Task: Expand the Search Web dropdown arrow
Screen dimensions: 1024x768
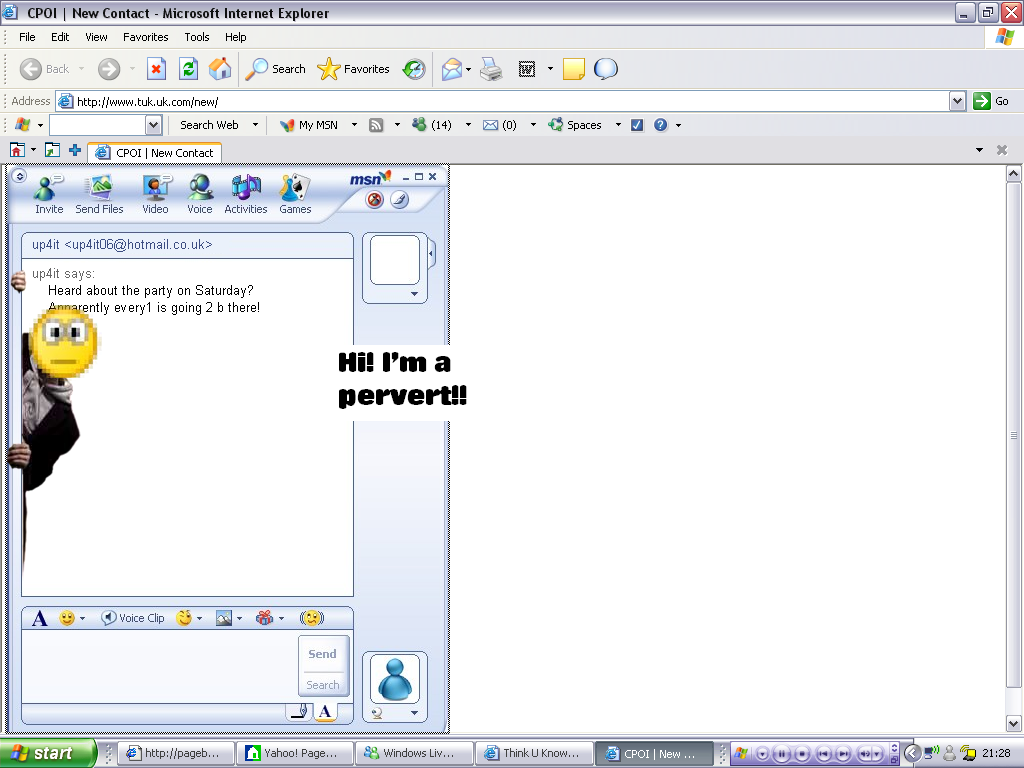Action: click(255, 125)
